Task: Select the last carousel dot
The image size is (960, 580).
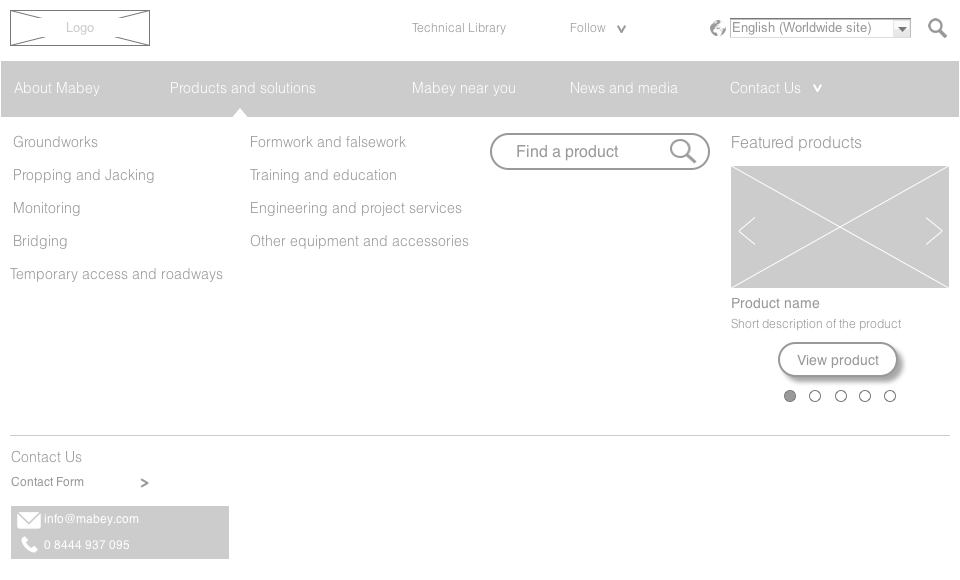Action: 890,396
